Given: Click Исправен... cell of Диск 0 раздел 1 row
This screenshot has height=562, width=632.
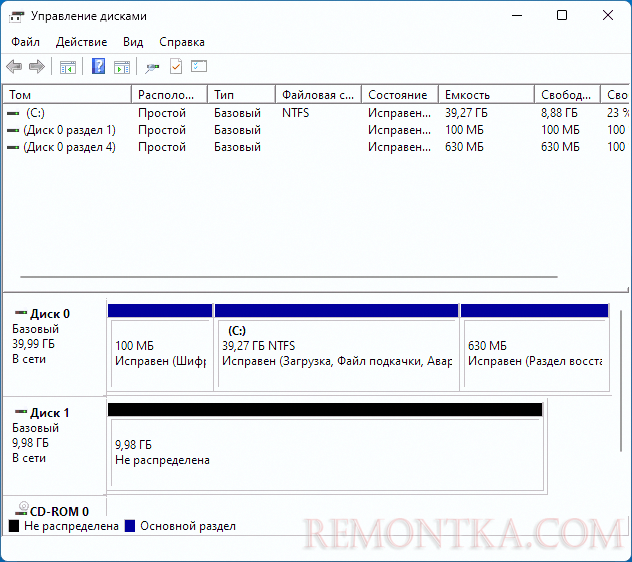Looking at the screenshot, I should [399, 130].
